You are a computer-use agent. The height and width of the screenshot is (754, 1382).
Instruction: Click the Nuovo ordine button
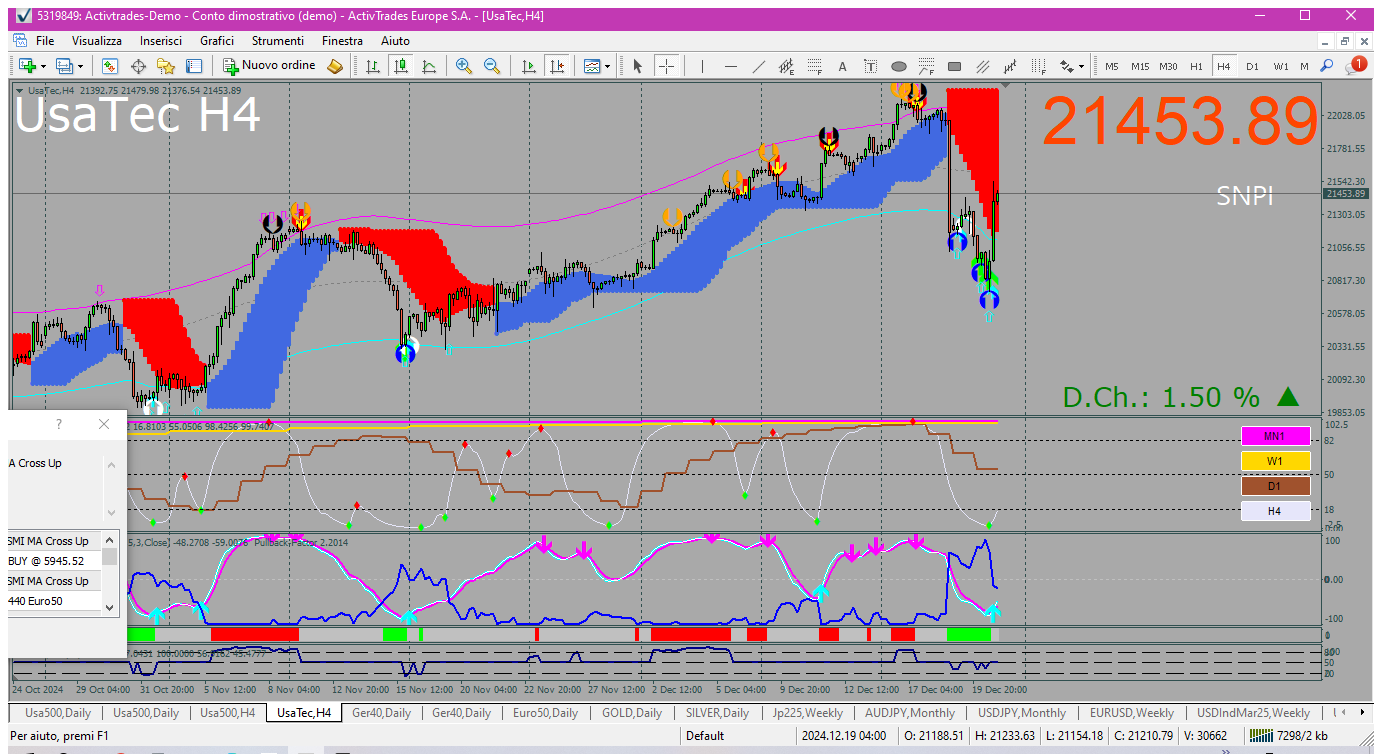pos(270,66)
